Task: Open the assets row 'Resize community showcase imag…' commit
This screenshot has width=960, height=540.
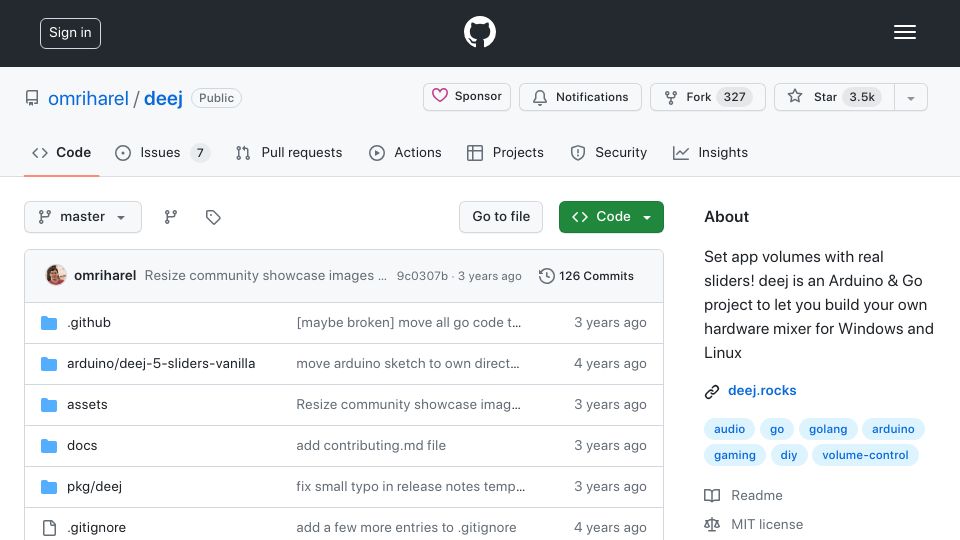Action: click(408, 405)
